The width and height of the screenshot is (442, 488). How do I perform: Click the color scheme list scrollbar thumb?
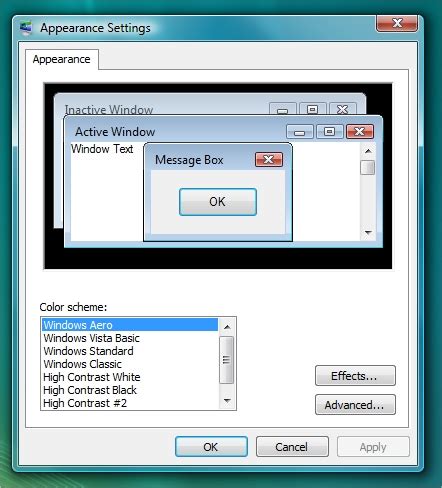point(227,360)
